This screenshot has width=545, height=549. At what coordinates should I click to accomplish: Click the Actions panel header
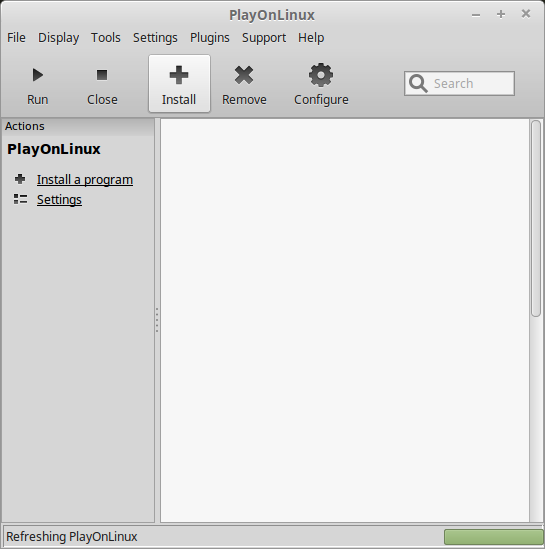click(78, 126)
